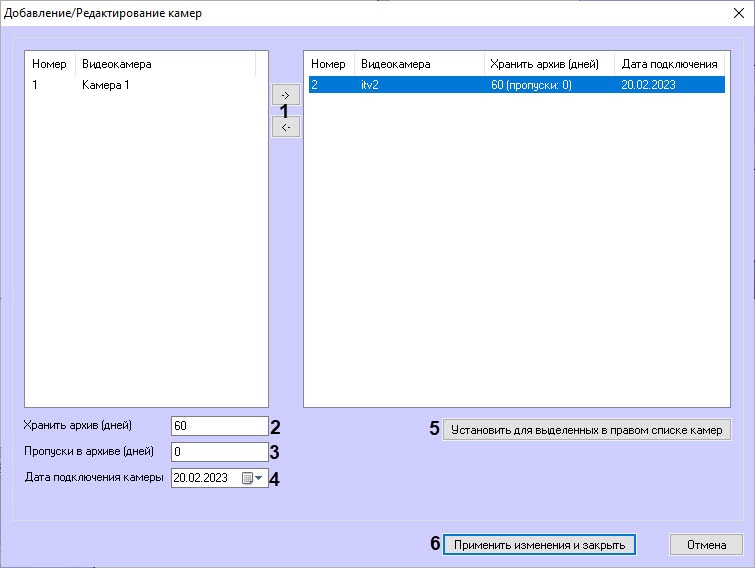Click the move-left arrow button

click(285, 127)
